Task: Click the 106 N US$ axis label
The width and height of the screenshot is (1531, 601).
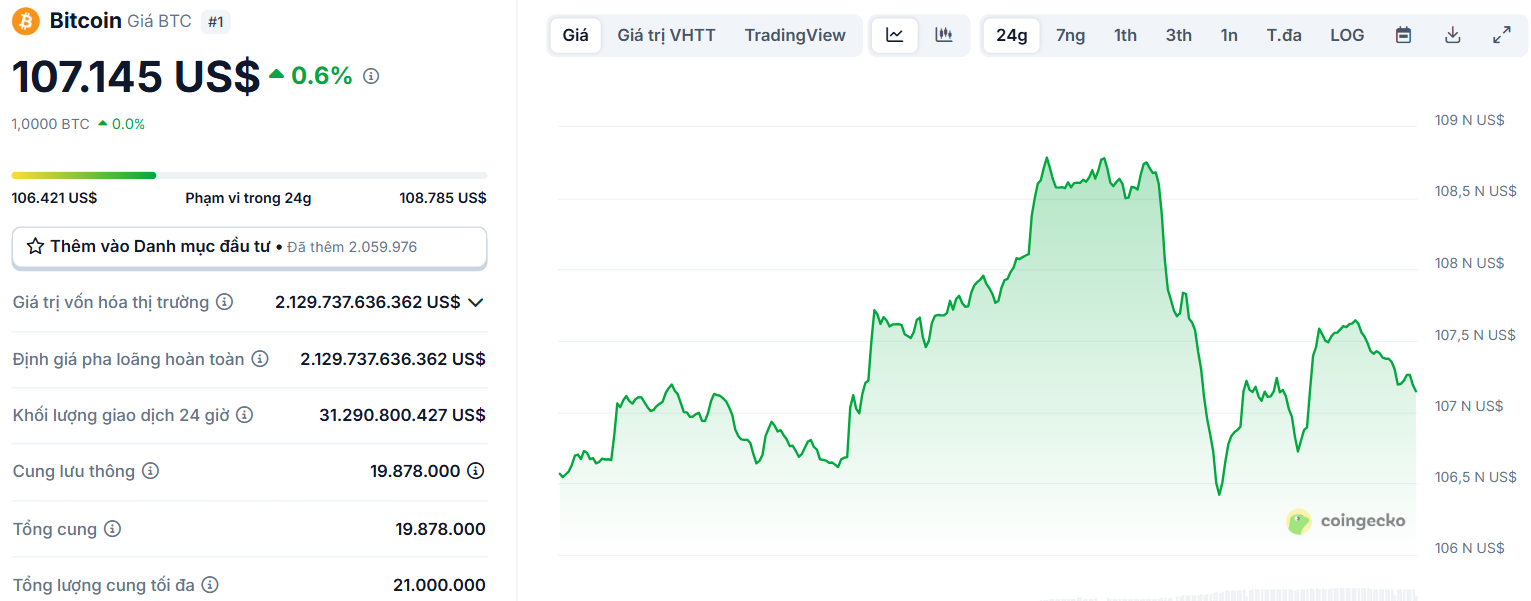Action: [x=1469, y=548]
